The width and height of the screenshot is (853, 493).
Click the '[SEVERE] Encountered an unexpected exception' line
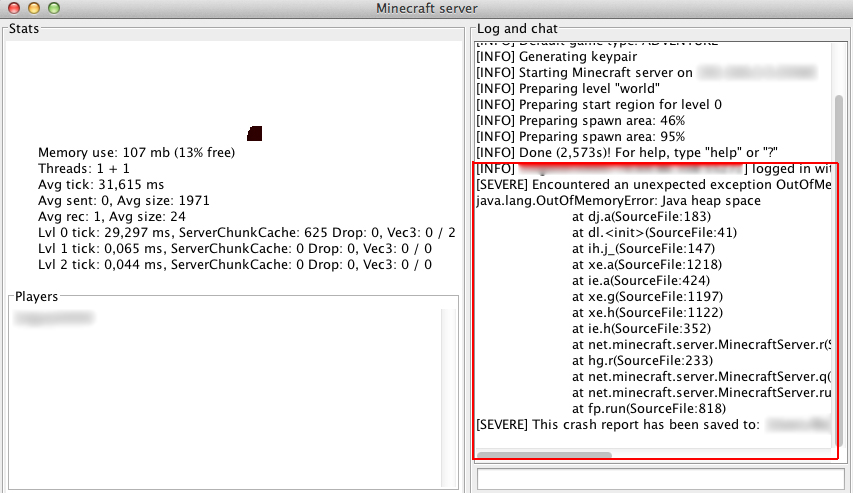coord(653,184)
